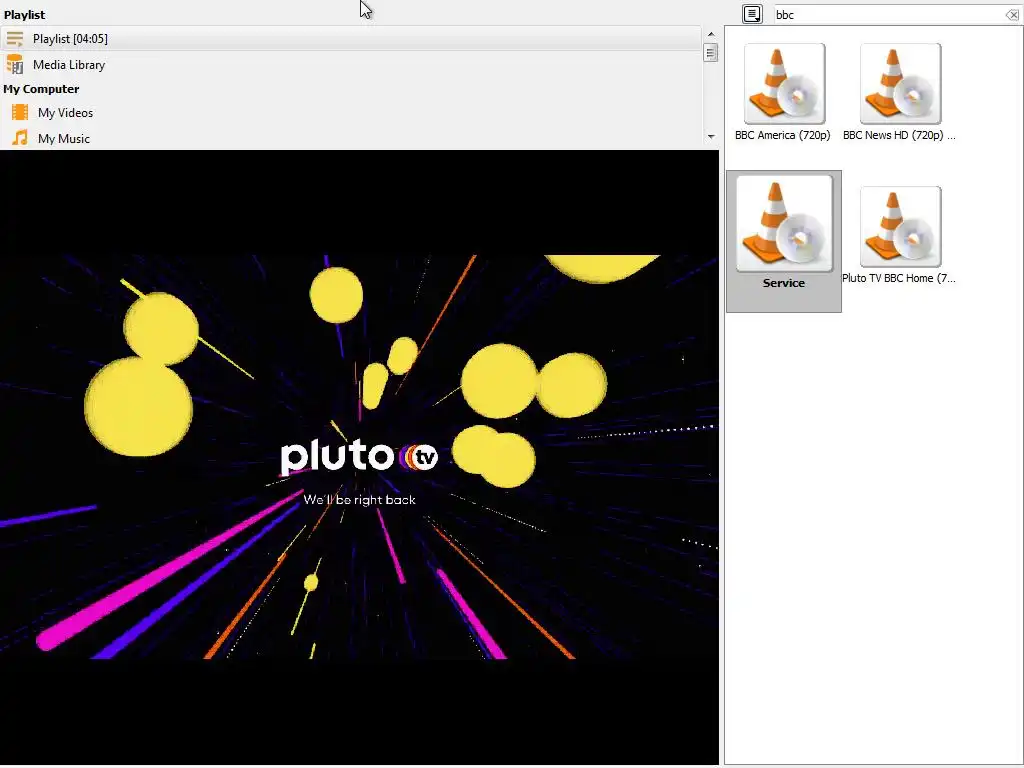Open the BBC News HD (720p) stream icon

pos(901,84)
